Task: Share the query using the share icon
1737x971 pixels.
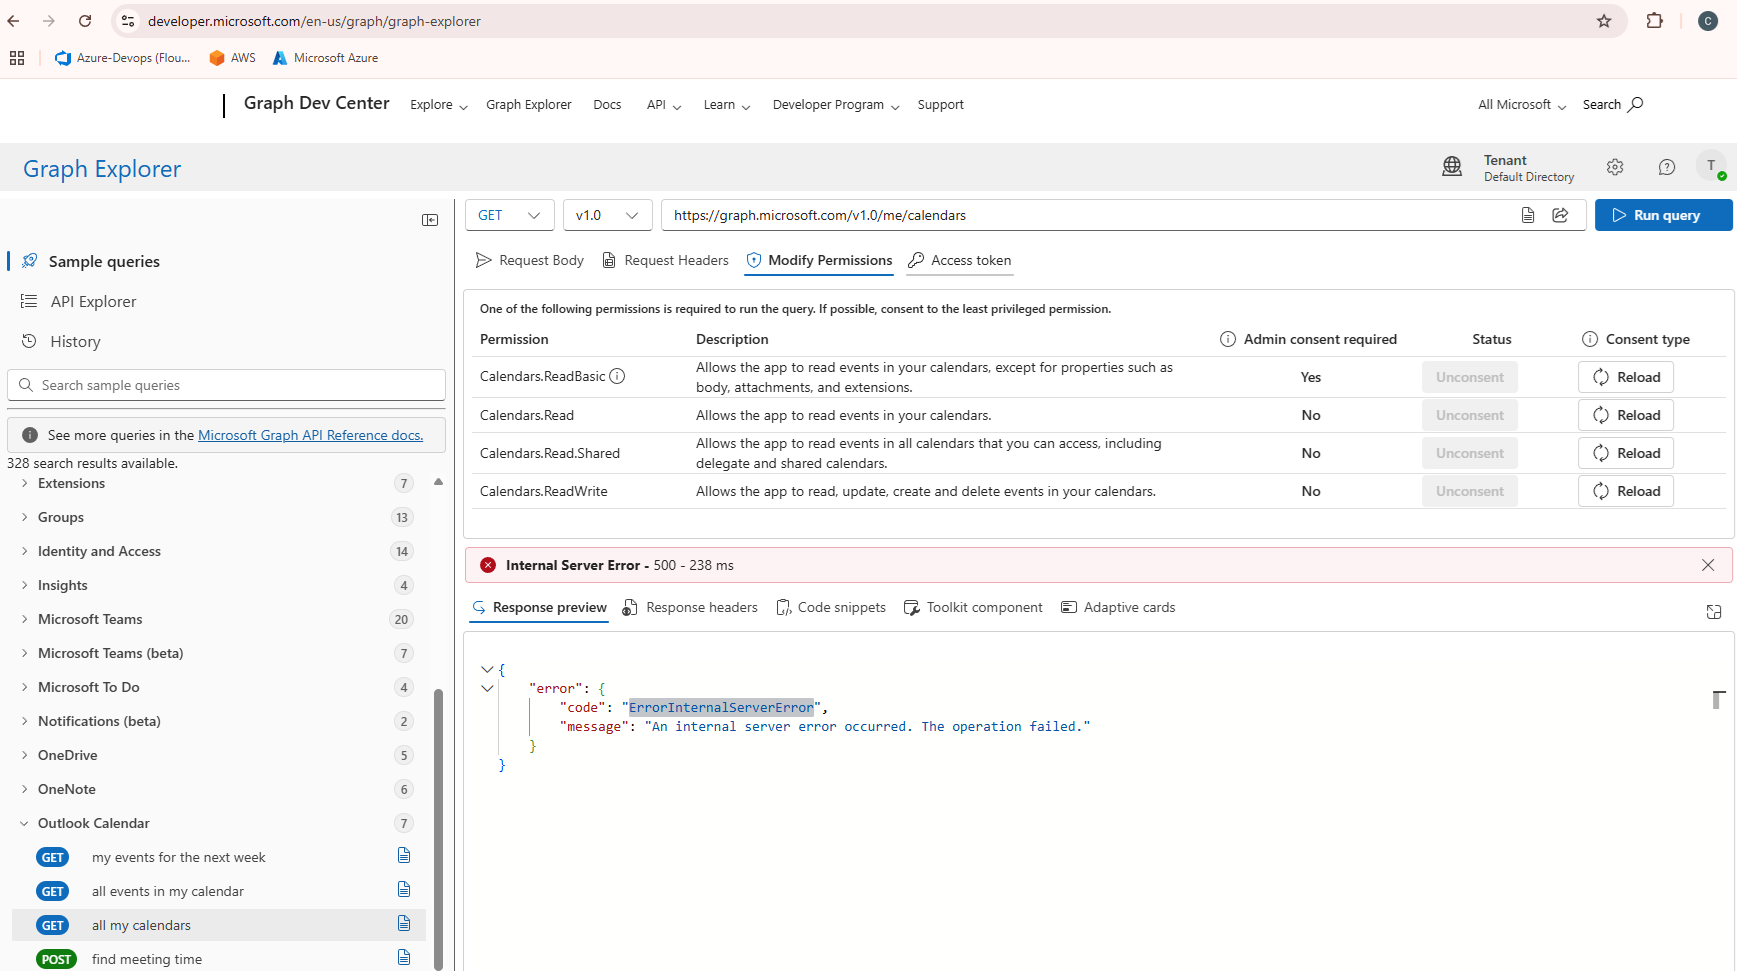Action: click(1560, 215)
